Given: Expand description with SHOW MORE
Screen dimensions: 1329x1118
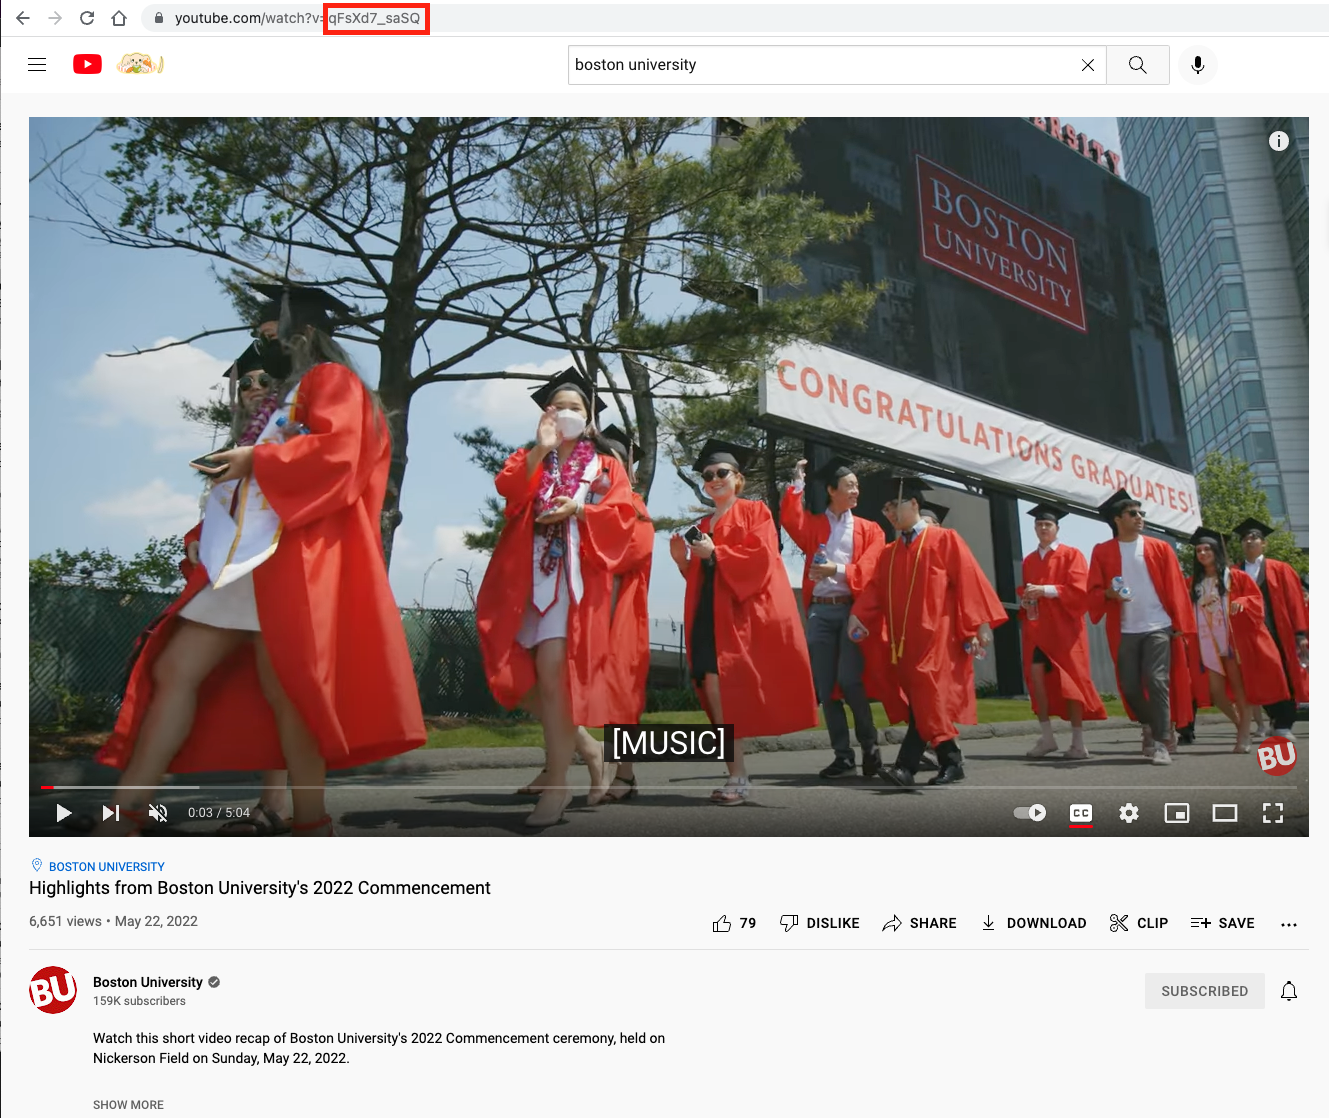Looking at the screenshot, I should (128, 1105).
